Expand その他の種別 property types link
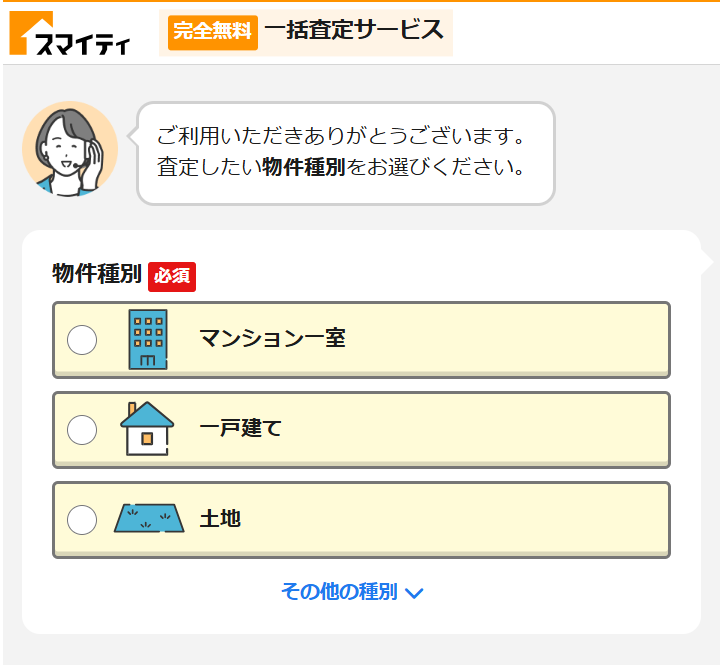The image size is (720, 666). (x=340, y=592)
